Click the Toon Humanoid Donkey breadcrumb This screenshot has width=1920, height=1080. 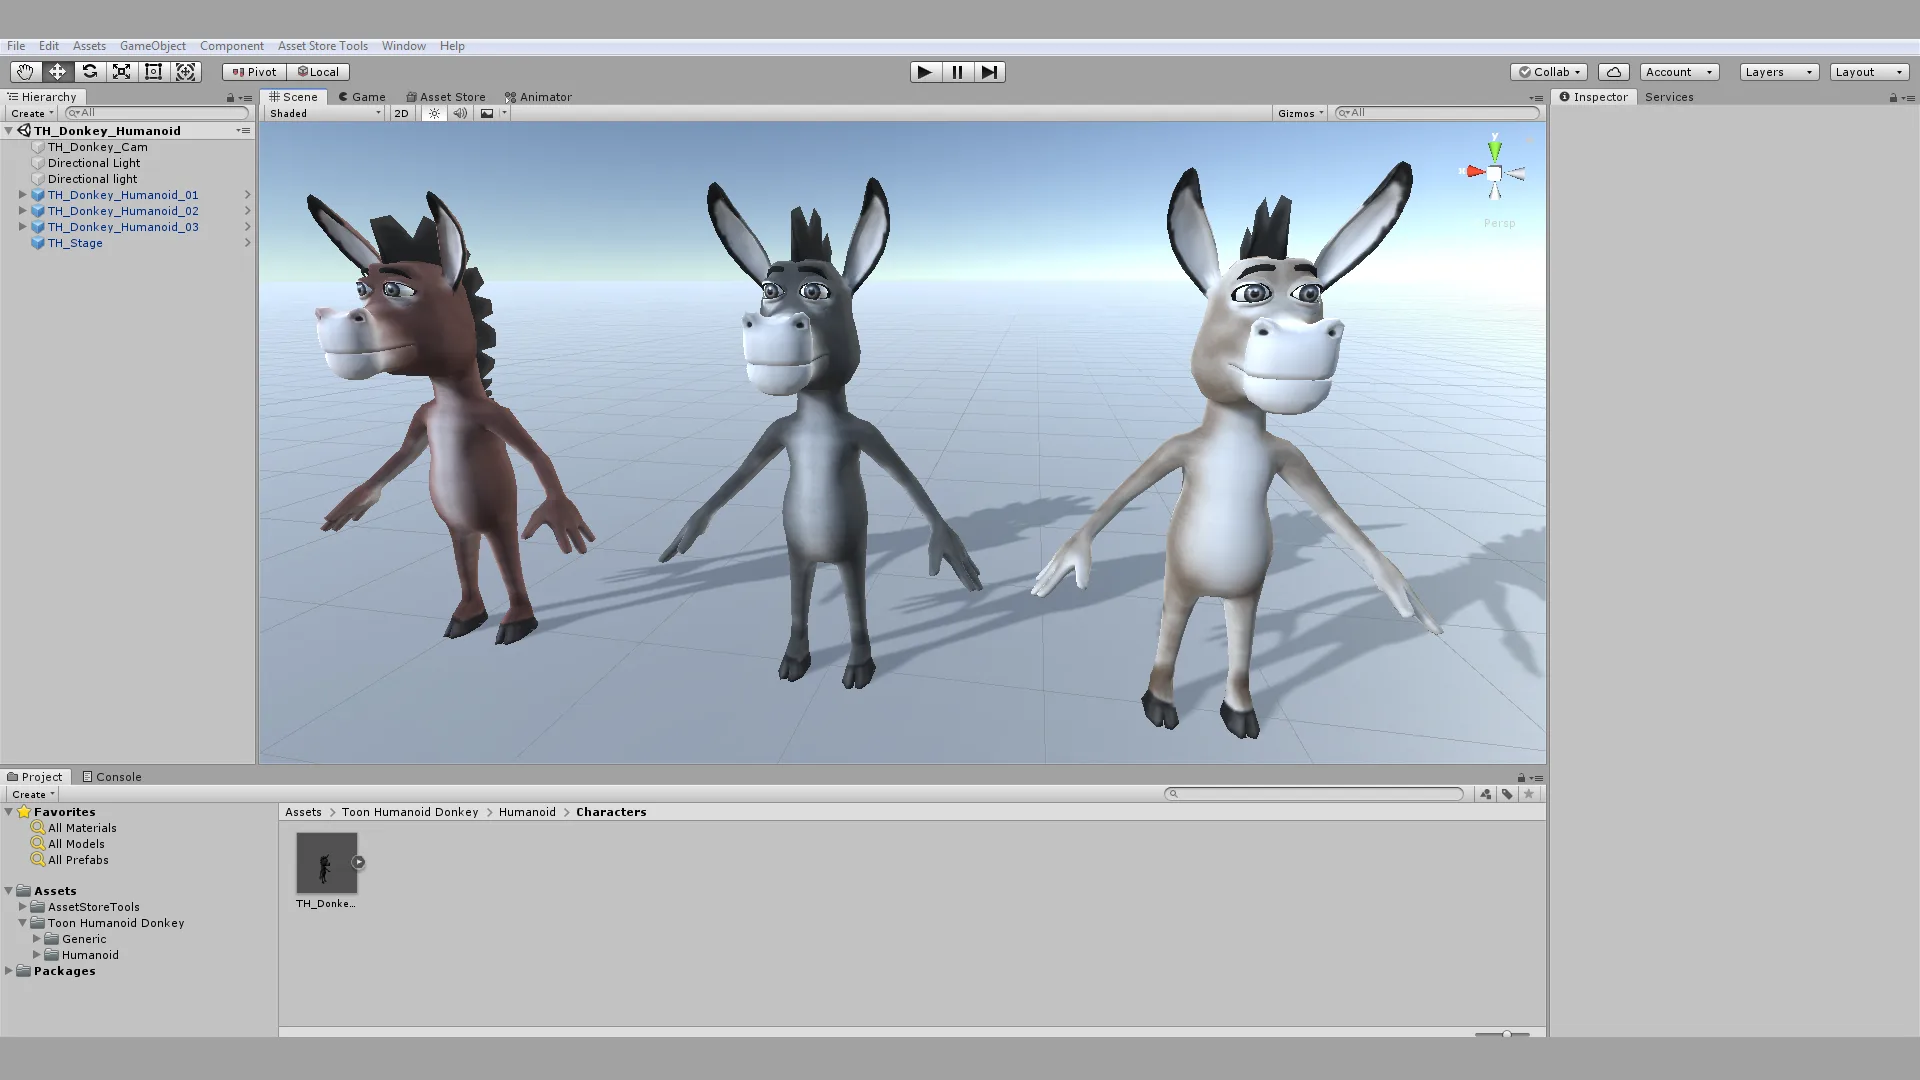[x=410, y=812]
